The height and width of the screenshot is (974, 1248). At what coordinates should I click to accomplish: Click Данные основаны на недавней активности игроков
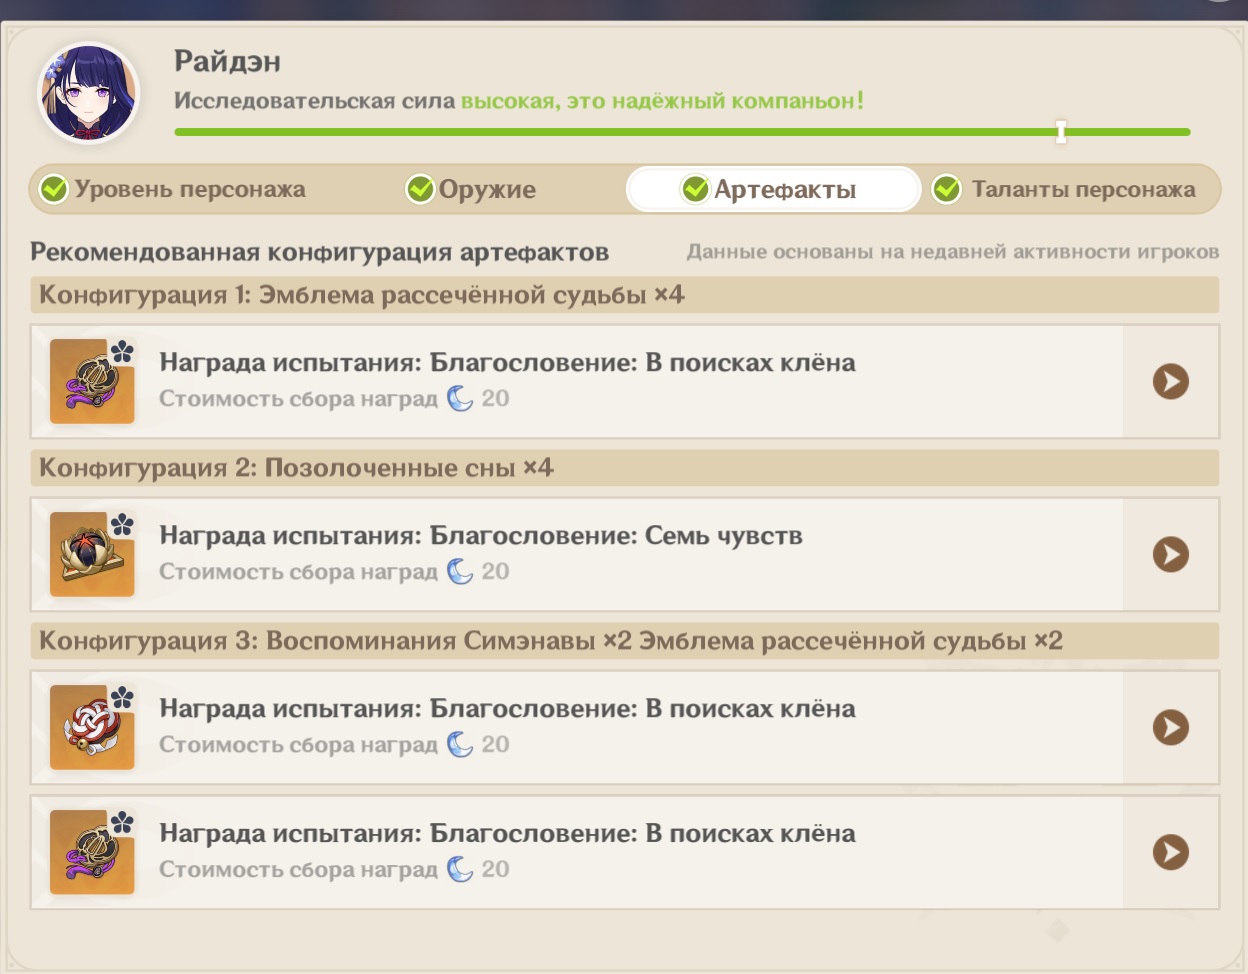[x=953, y=252]
